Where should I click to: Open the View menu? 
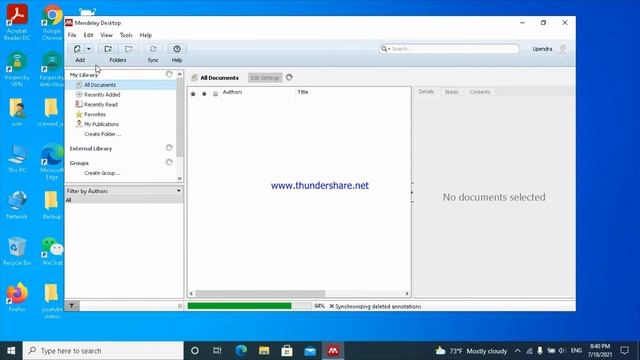106,35
